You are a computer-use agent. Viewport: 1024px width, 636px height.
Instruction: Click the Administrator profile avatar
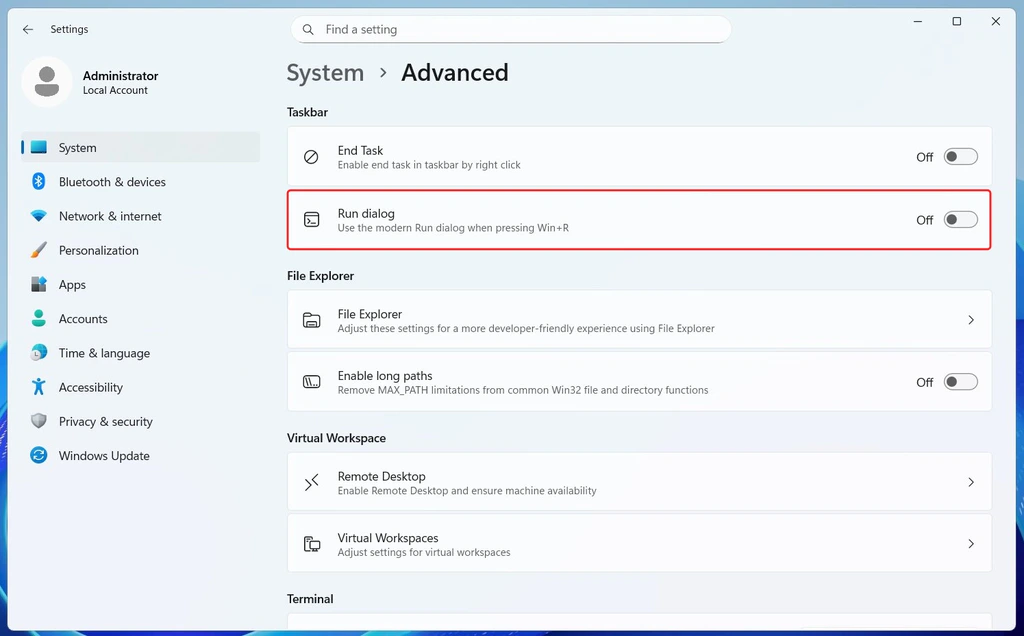(x=46, y=82)
